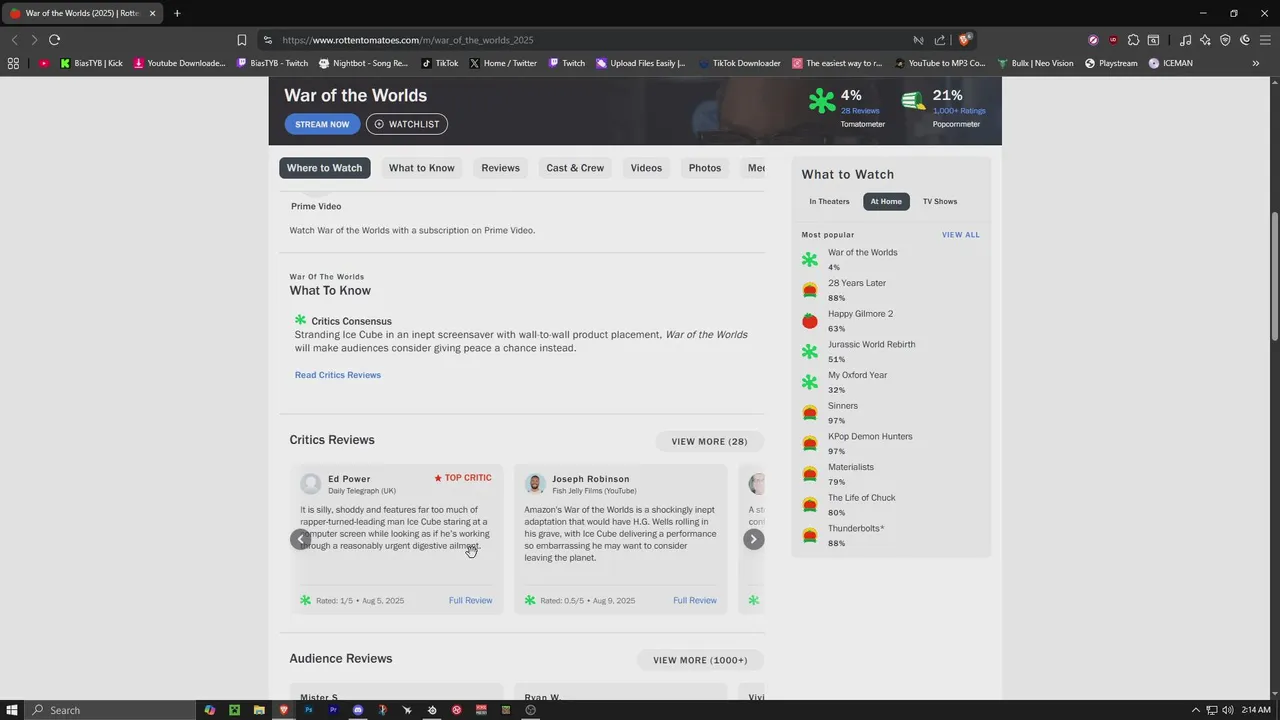Bookmark this page with the bookmark icon
1280x720 pixels.
pyautogui.click(x=241, y=40)
